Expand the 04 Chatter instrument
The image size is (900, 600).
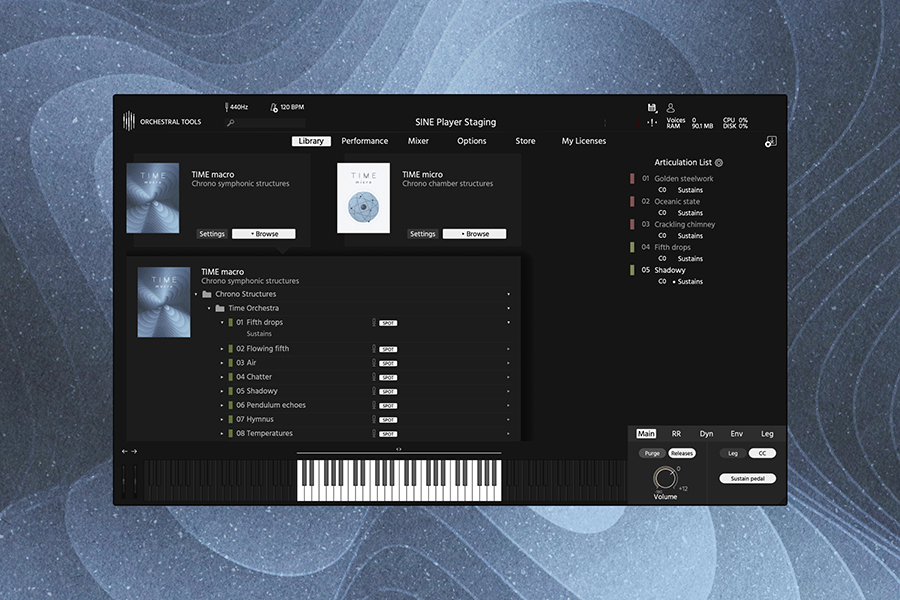tap(222, 377)
